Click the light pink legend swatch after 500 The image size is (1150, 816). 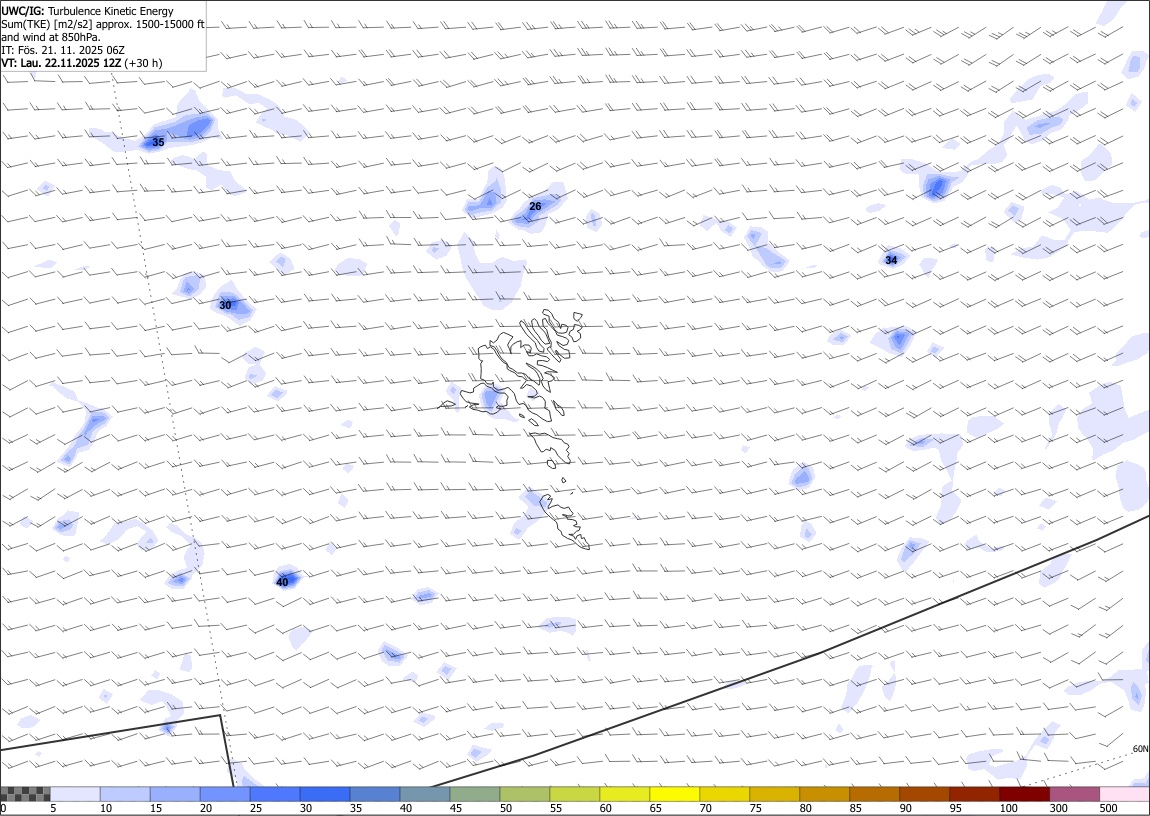tap(1124, 794)
